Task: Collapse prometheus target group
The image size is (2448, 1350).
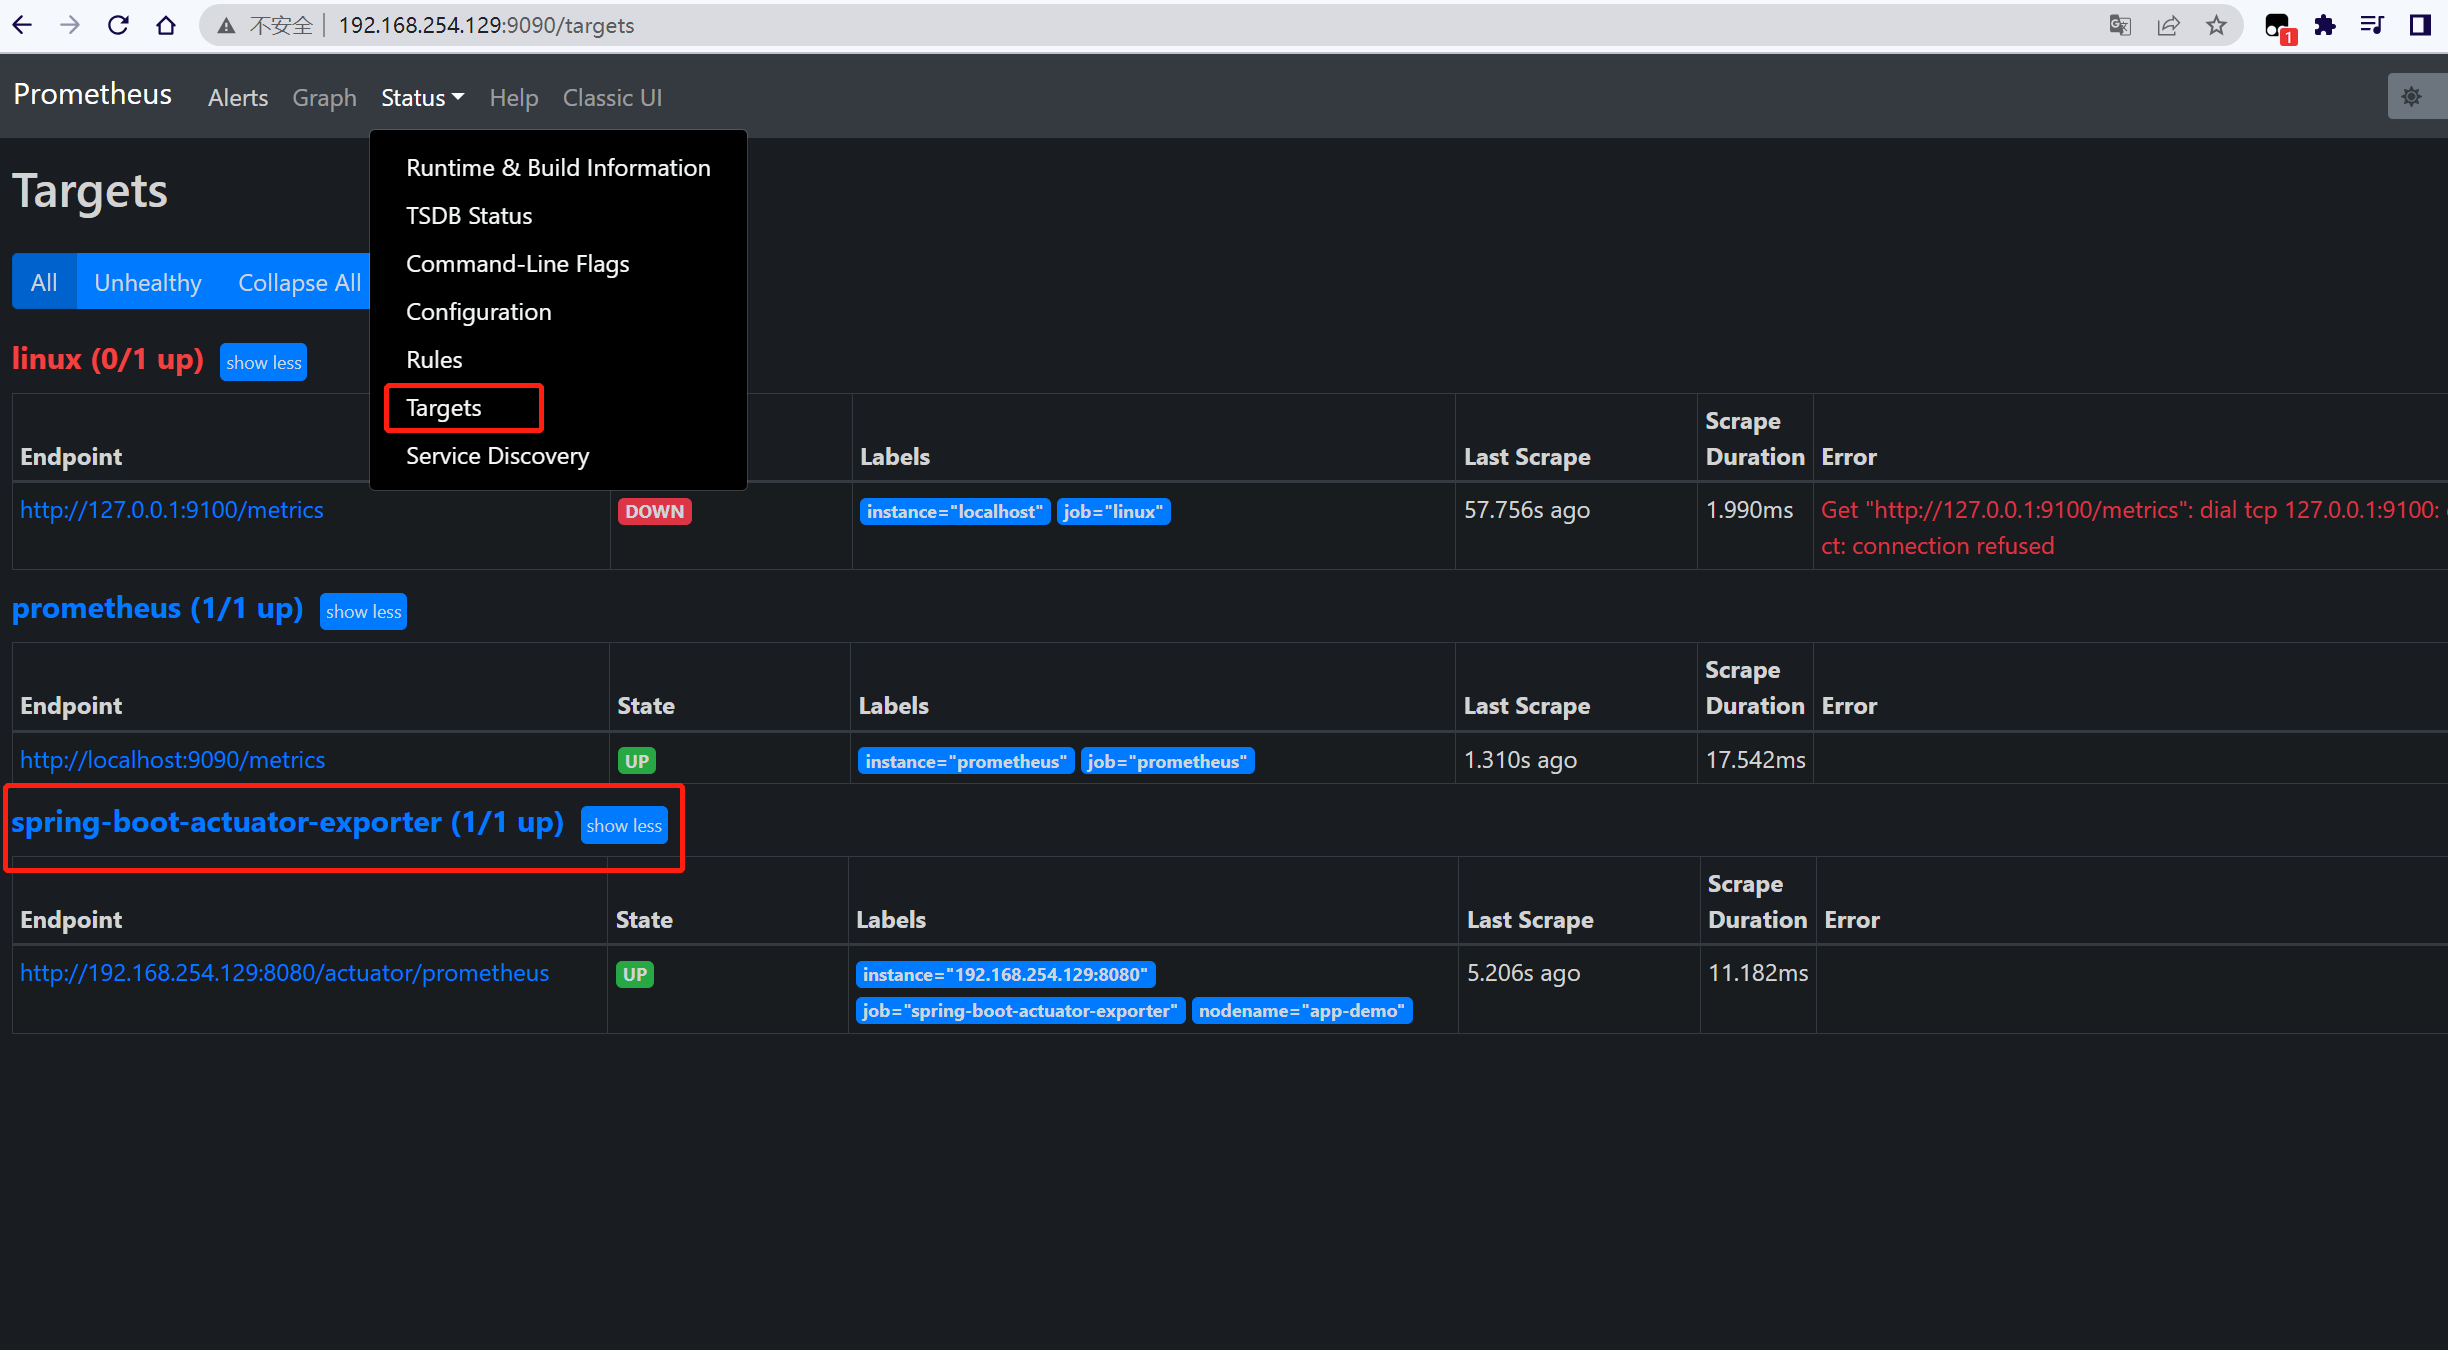Action: [x=362, y=610]
